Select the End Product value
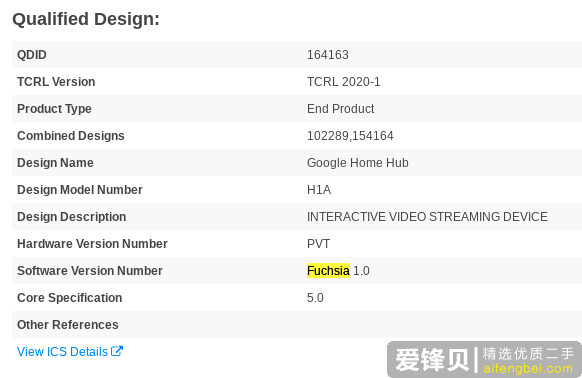 [x=340, y=109]
